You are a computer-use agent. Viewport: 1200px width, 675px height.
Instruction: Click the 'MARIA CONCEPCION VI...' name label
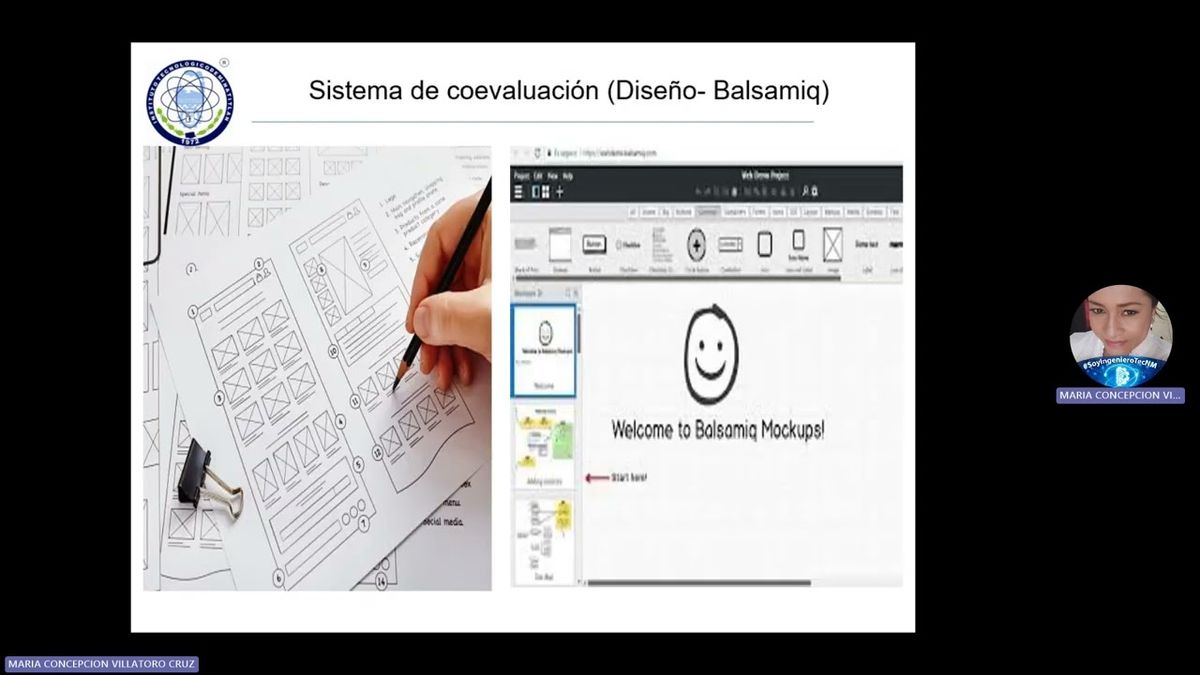pyautogui.click(x=1120, y=395)
